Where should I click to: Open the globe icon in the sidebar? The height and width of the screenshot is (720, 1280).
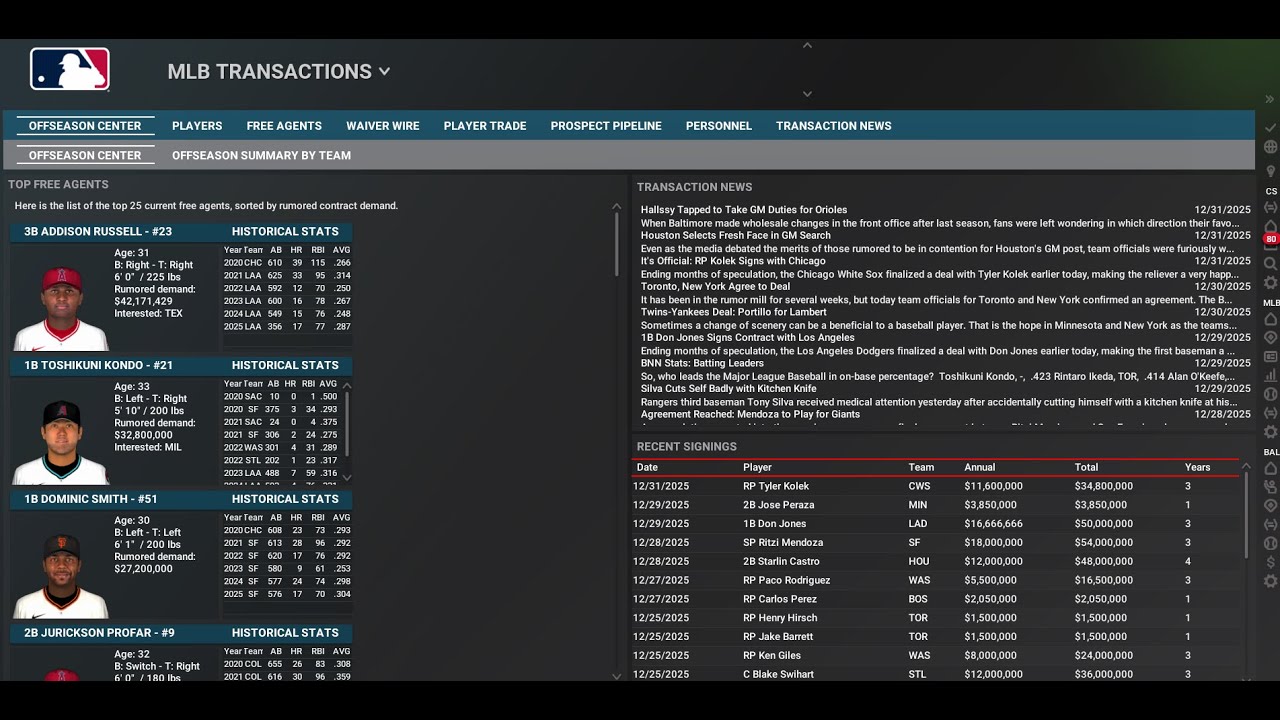[x=1271, y=147]
